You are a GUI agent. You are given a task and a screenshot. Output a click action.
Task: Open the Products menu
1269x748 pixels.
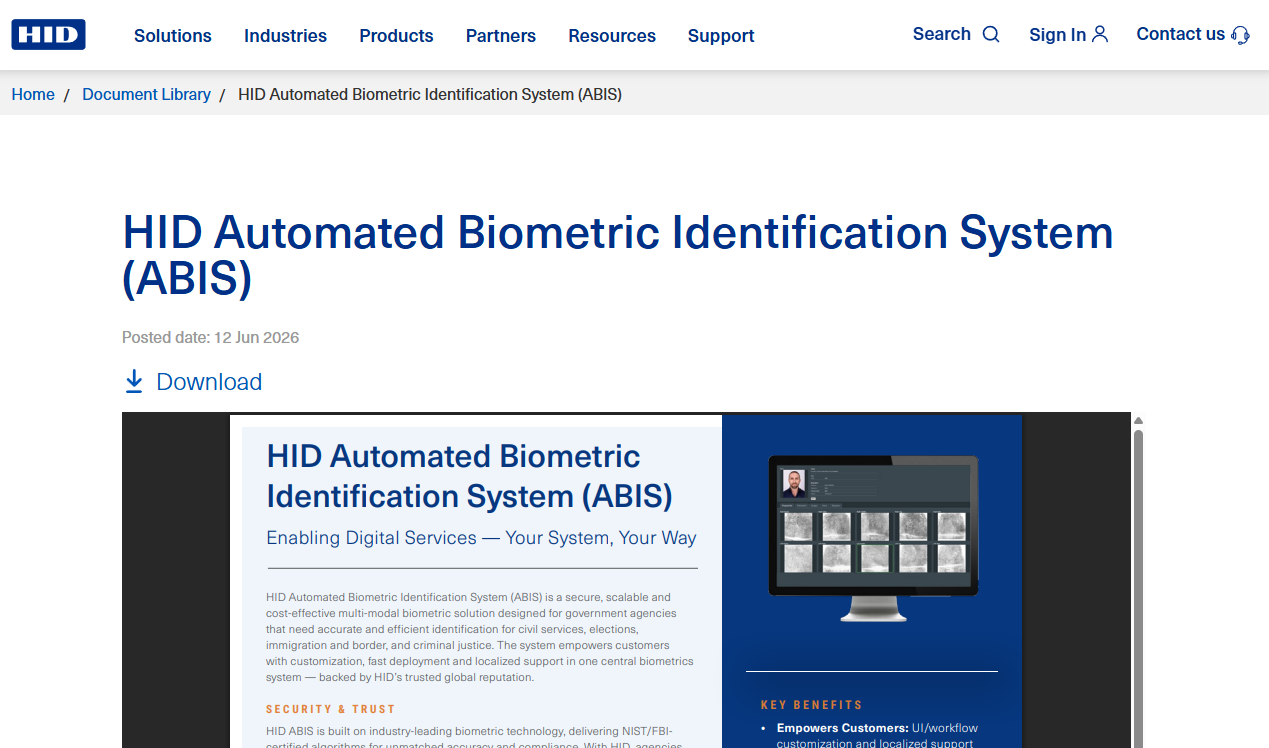click(x=396, y=36)
